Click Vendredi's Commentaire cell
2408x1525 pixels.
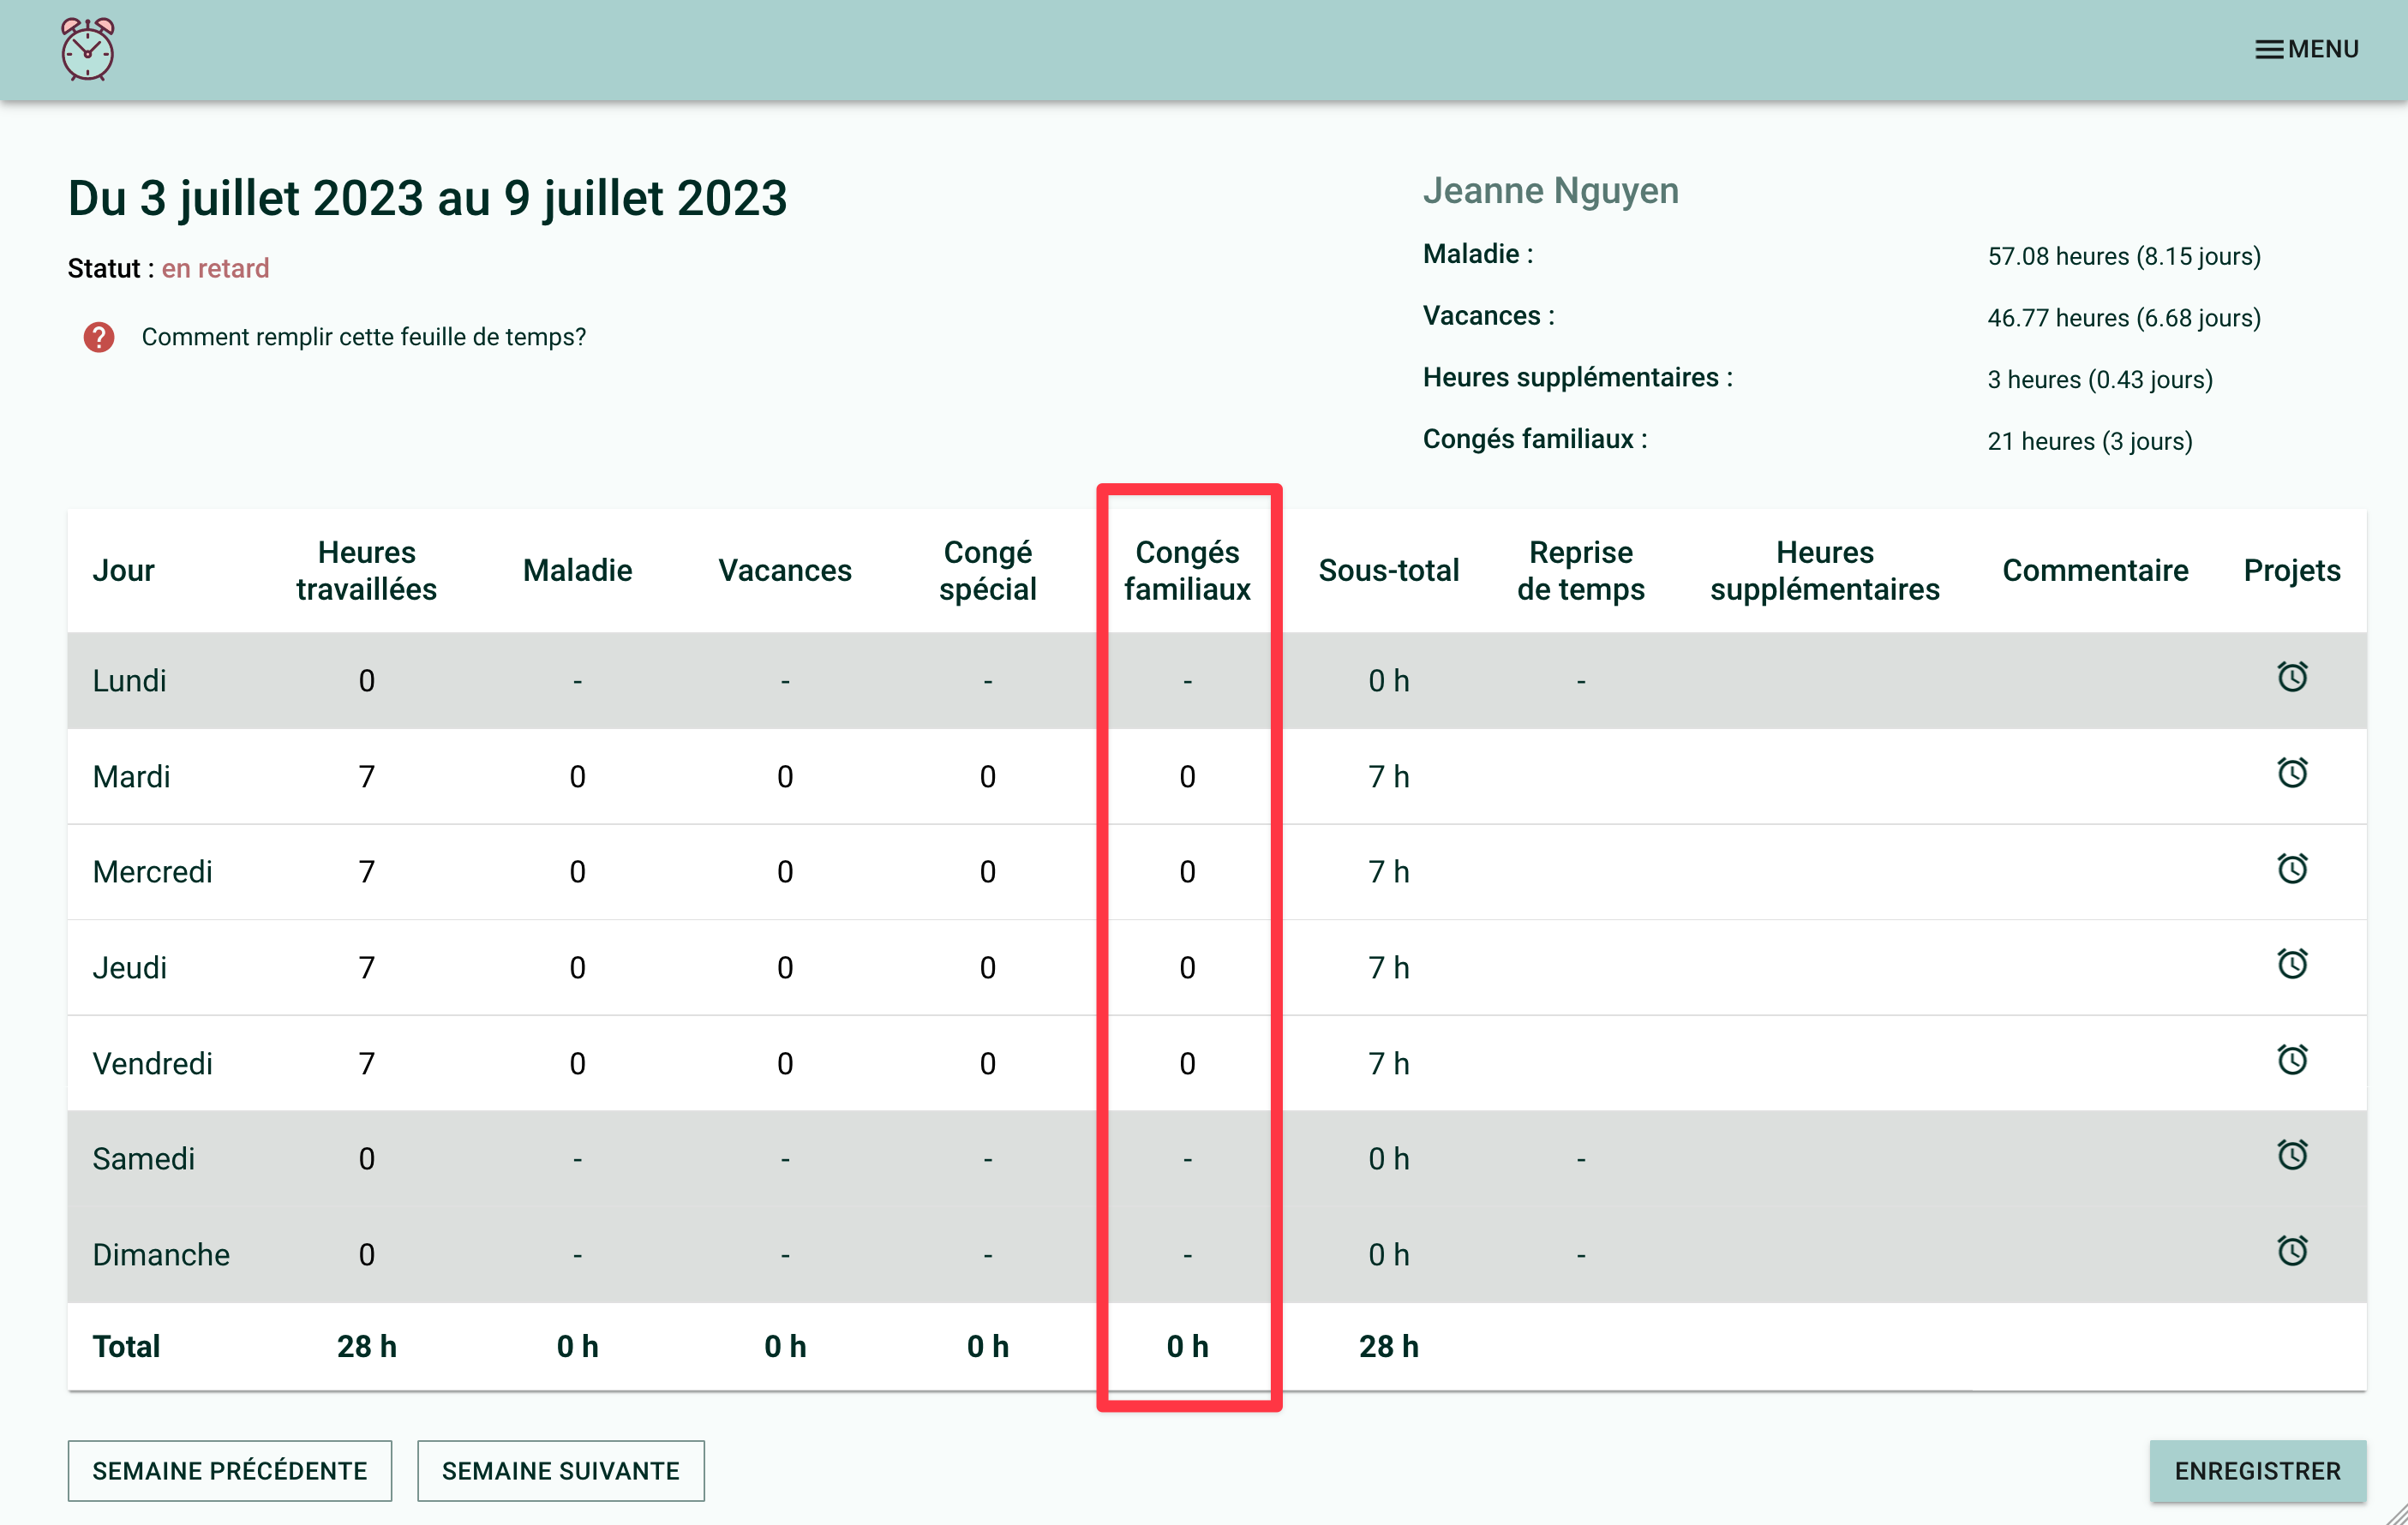(2094, 1063)
